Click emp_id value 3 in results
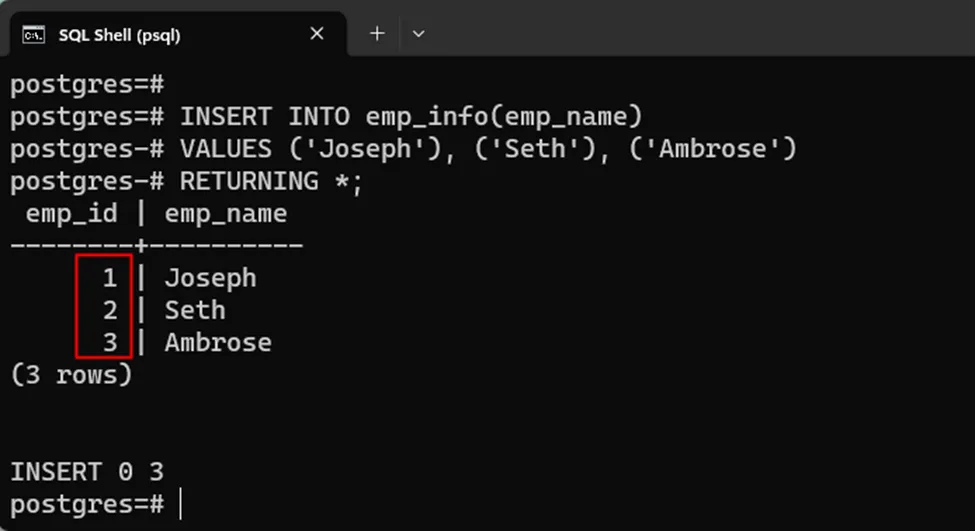Viewport: 975px width, 531px height. (x=110, y=342)
